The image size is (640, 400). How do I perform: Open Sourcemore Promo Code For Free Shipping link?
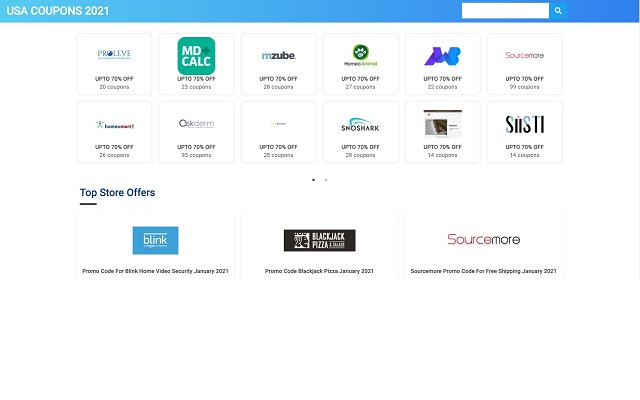(483, 271)
